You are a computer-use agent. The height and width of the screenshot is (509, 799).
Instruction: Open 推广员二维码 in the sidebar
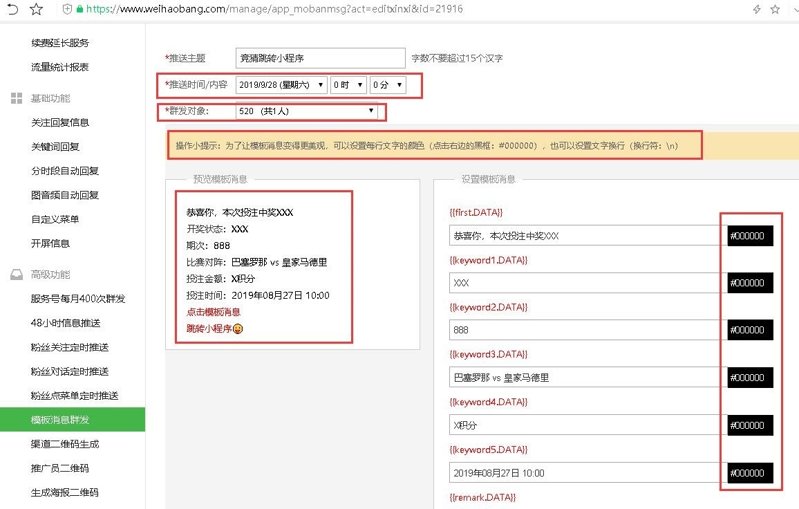(x=60, y=468)
